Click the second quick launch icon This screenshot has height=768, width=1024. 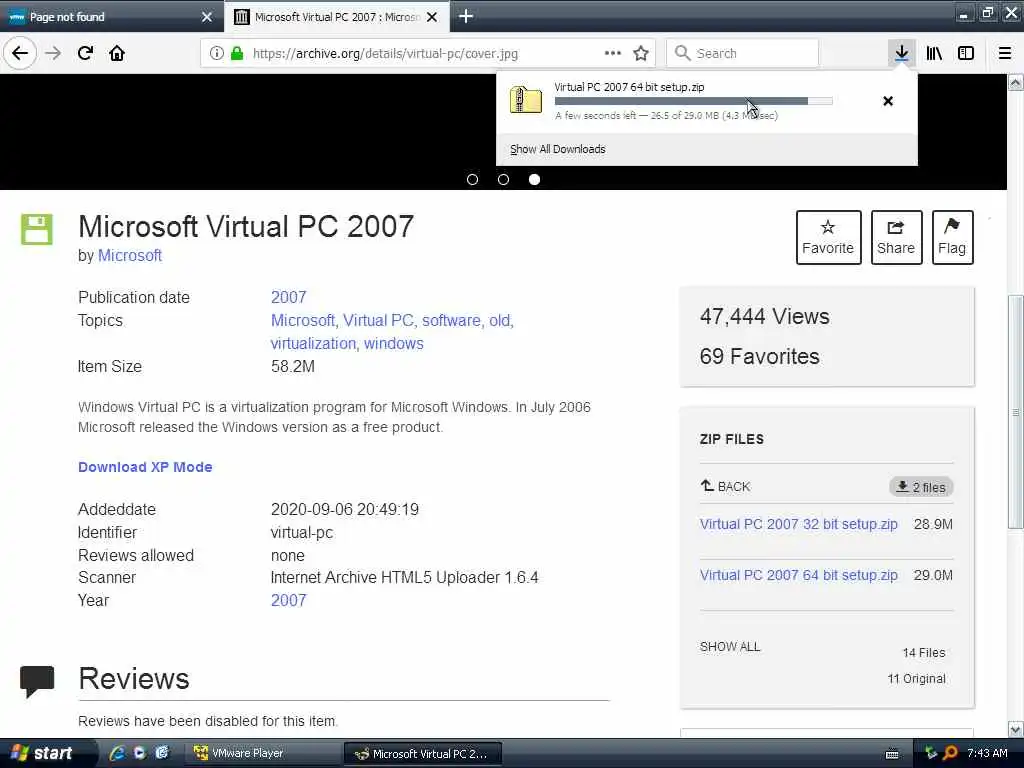(x=139, y=753)
